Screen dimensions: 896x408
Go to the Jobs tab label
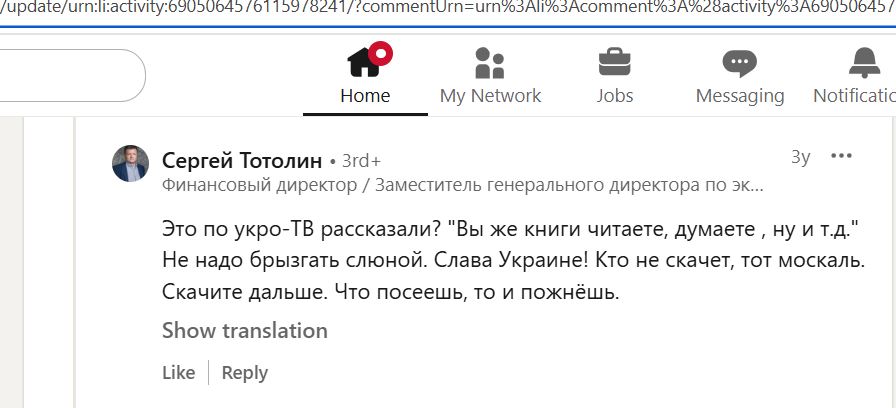tap(615, 95)
